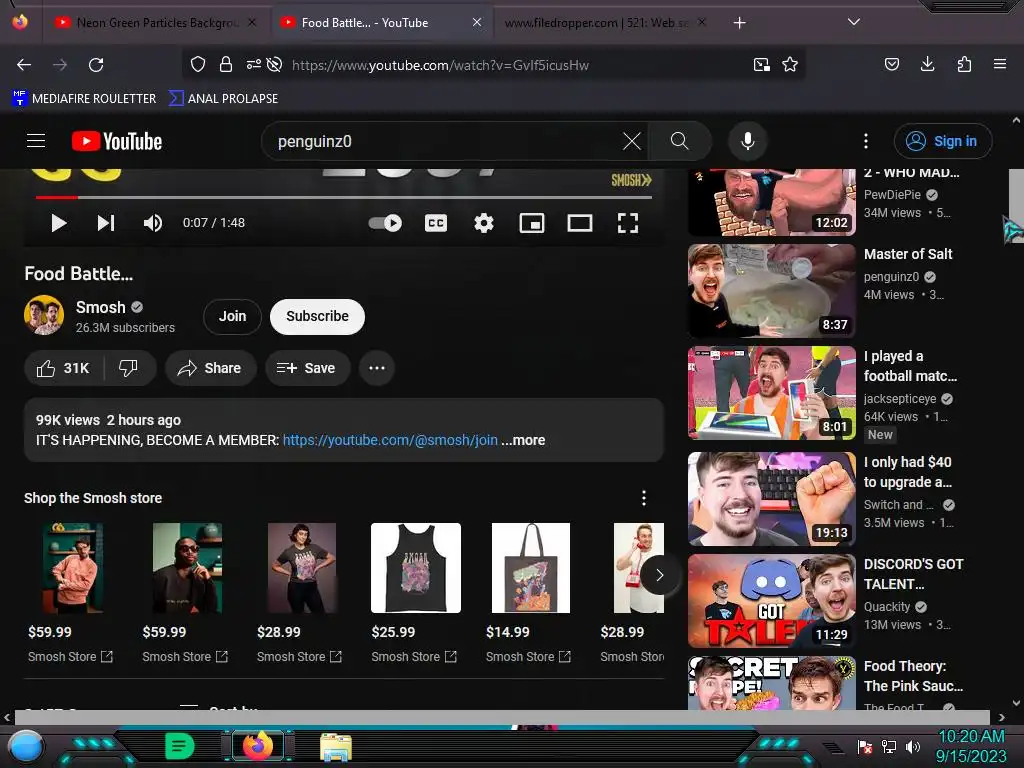Screen dimensions: 1024x768
Task: Open the Firefox application menu
Action: (x=1000, y=64)
